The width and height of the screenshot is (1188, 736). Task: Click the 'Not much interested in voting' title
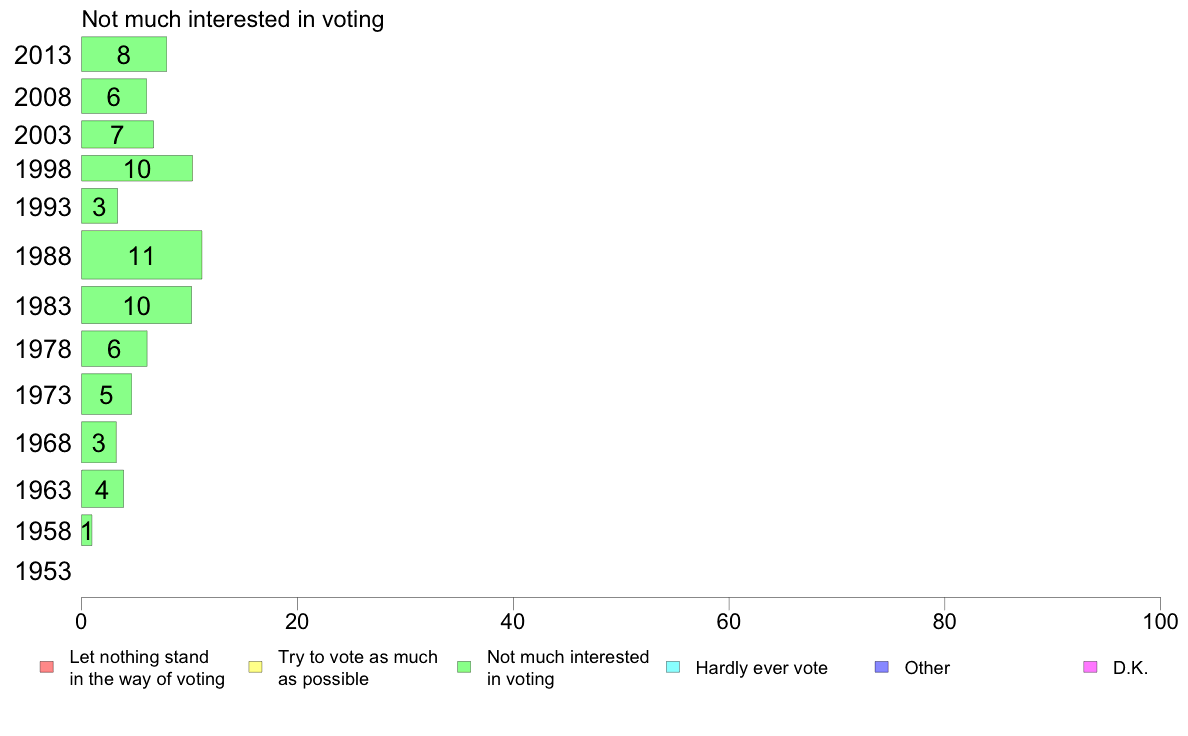point(233,19)
